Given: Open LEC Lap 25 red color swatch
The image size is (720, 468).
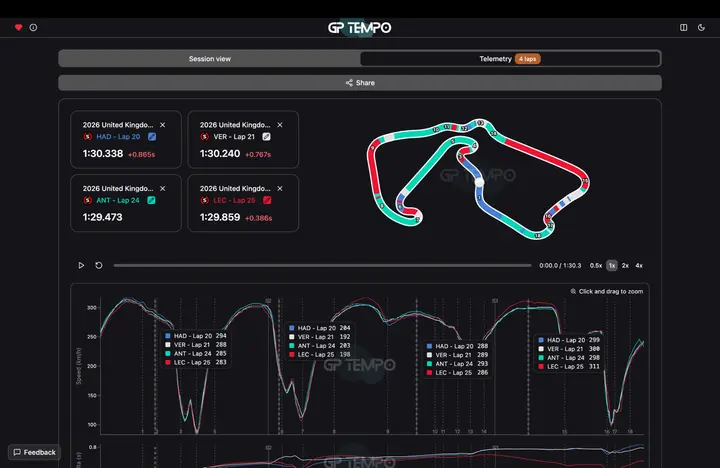Looking at the screenshot, I should point(267,200).
